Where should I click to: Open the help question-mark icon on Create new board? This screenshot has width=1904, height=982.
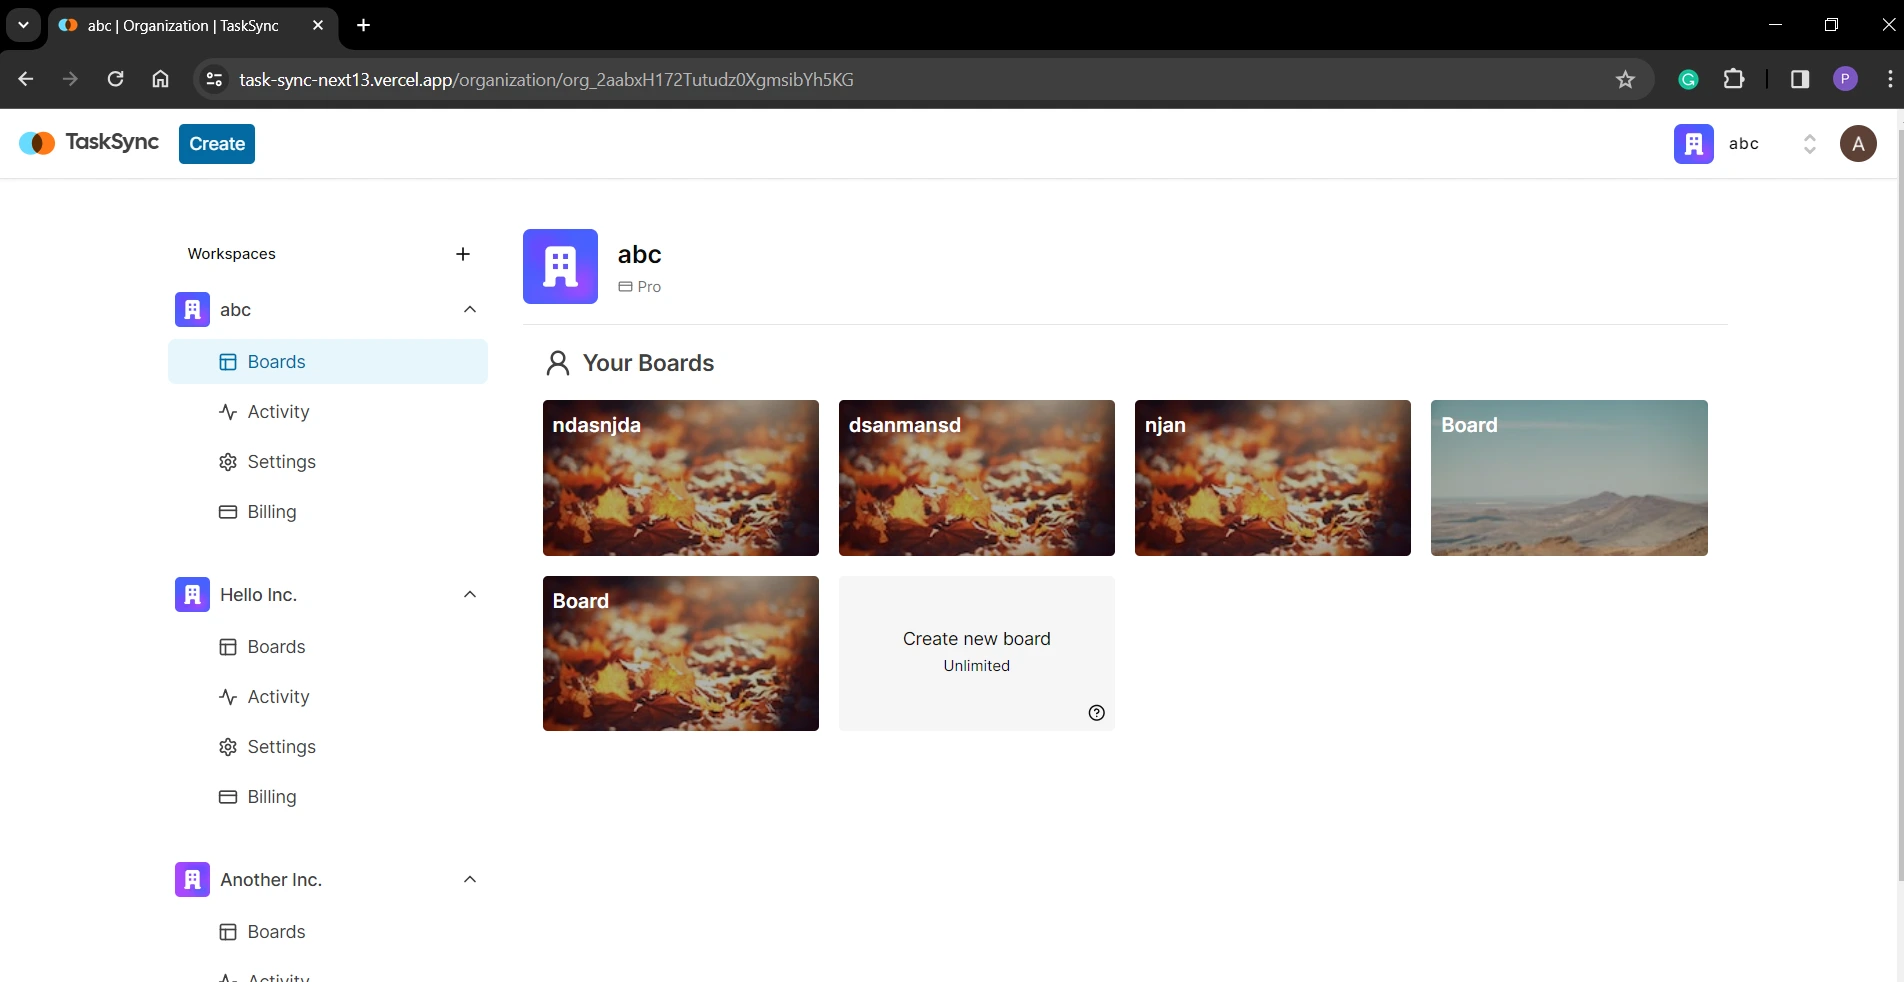point(1095,713)
